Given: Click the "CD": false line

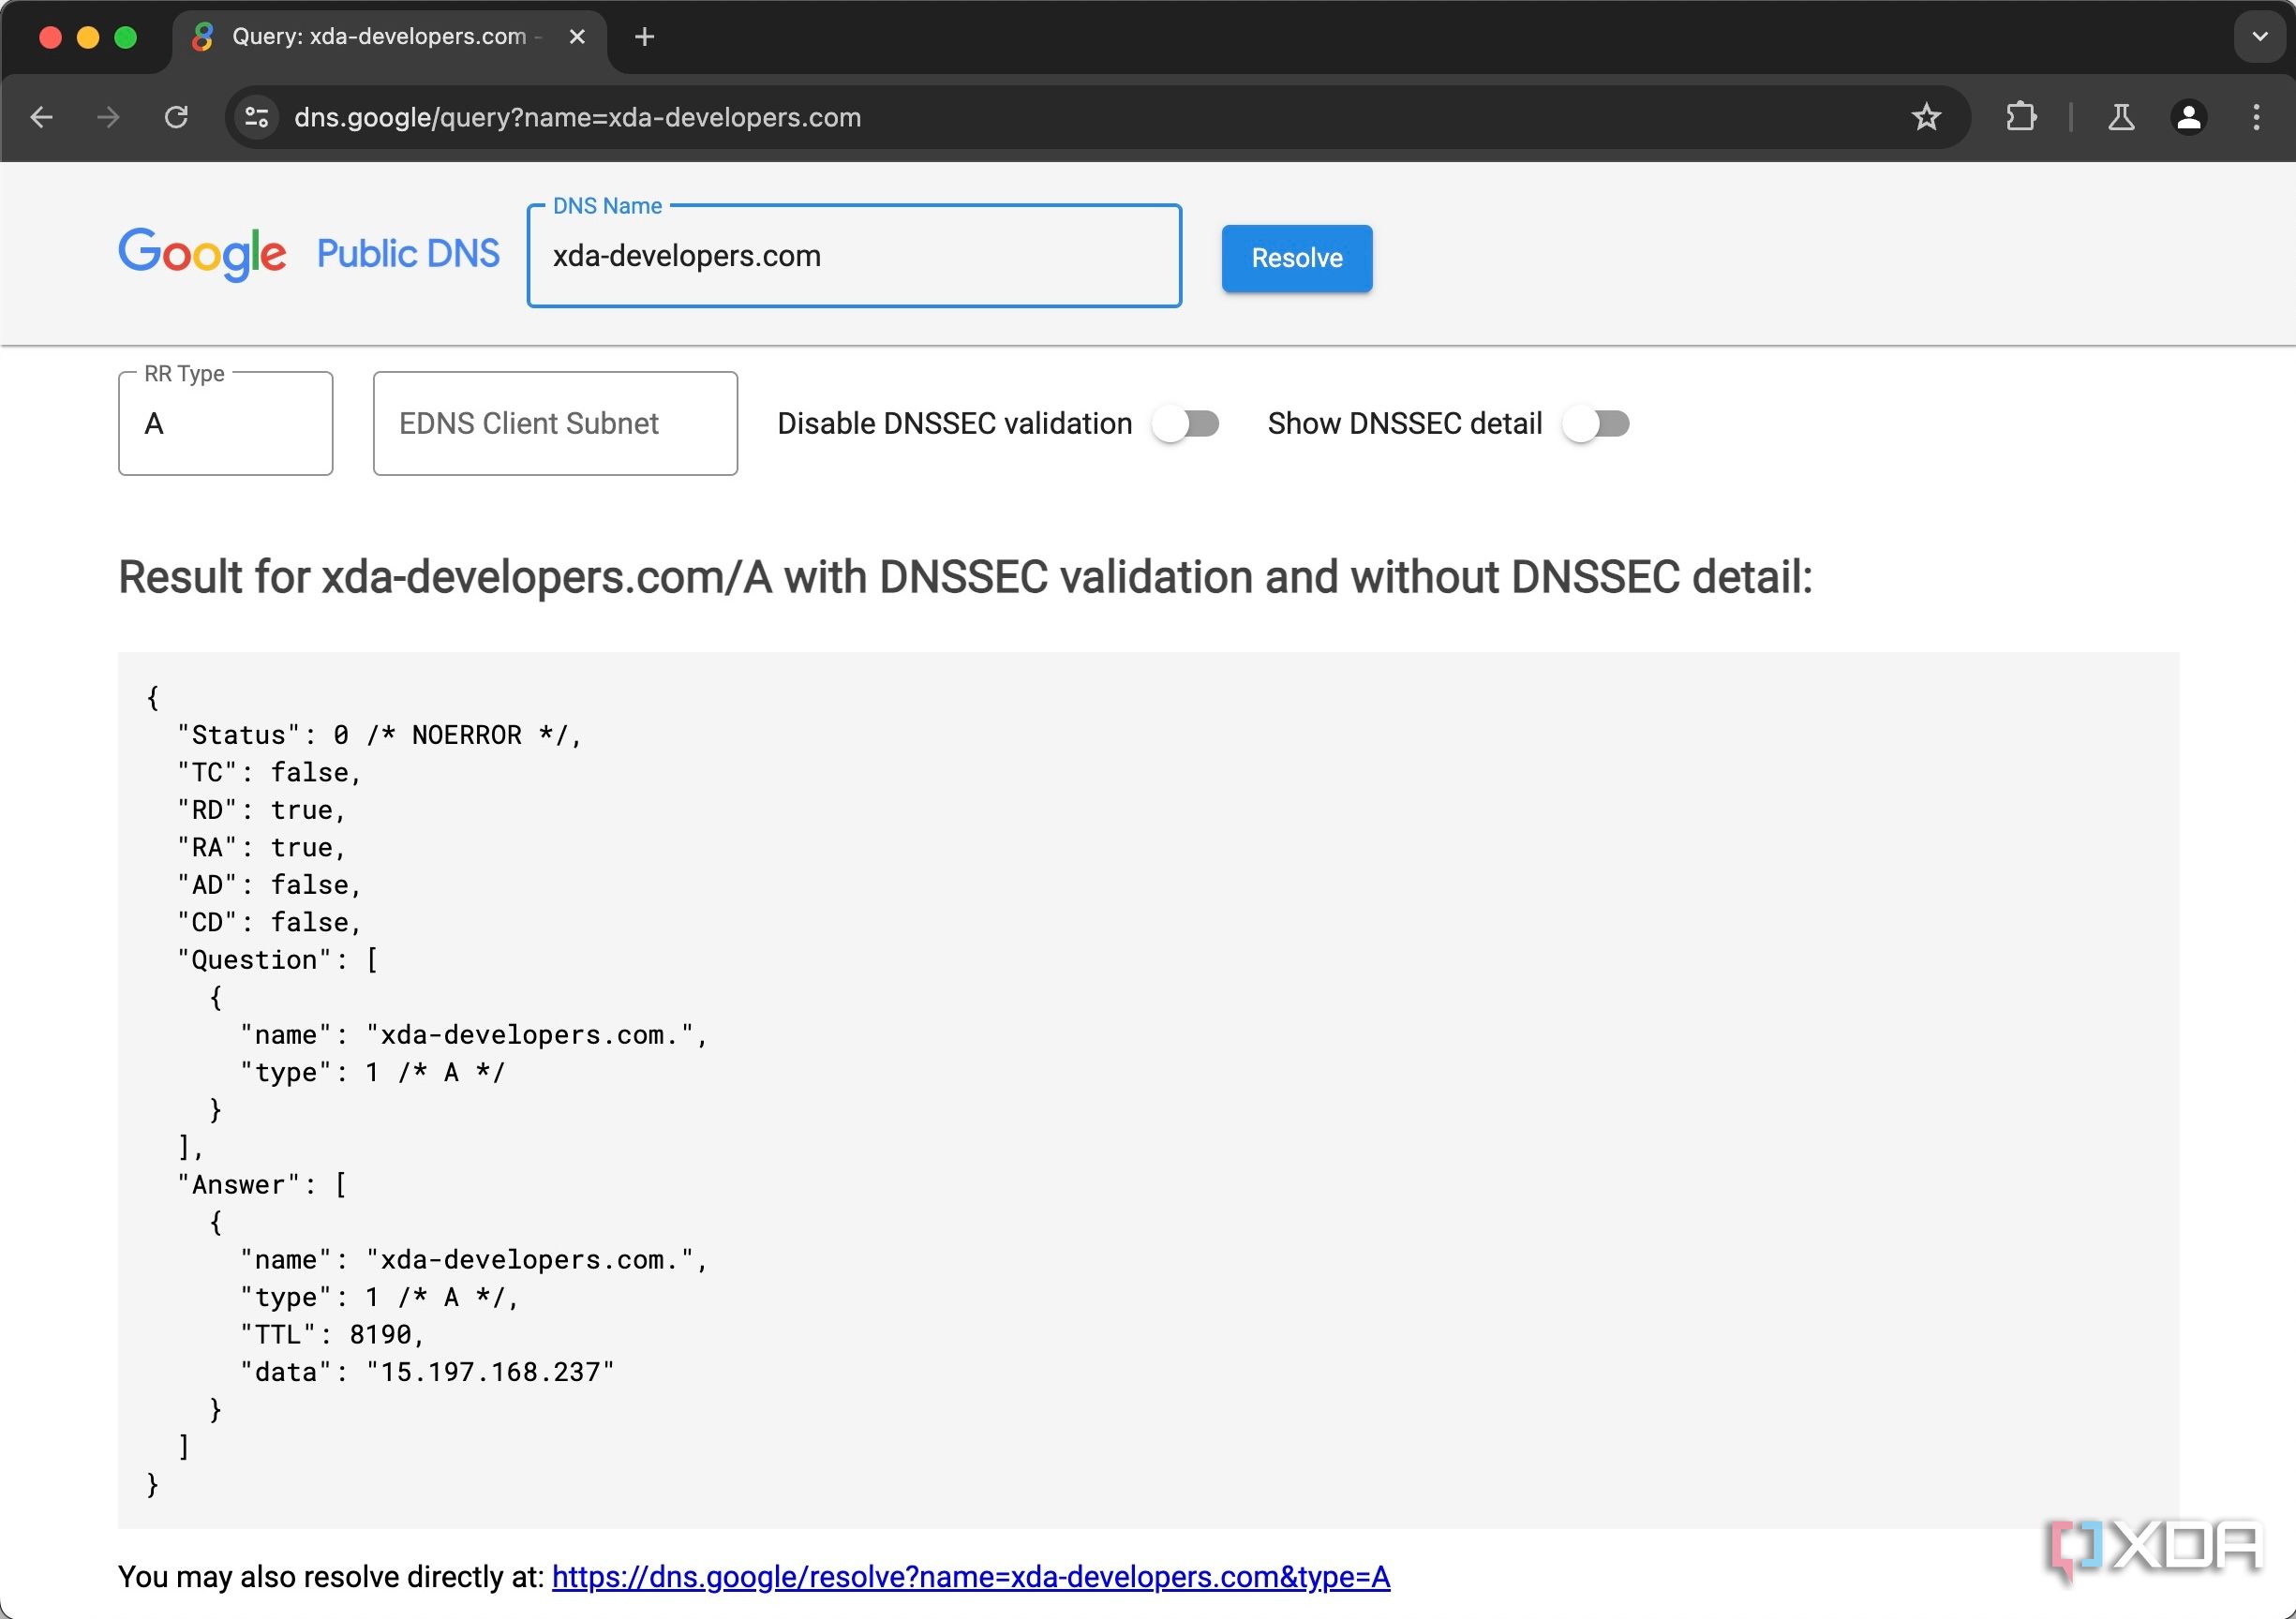Looking at the screenshot, I should (269, 922).
